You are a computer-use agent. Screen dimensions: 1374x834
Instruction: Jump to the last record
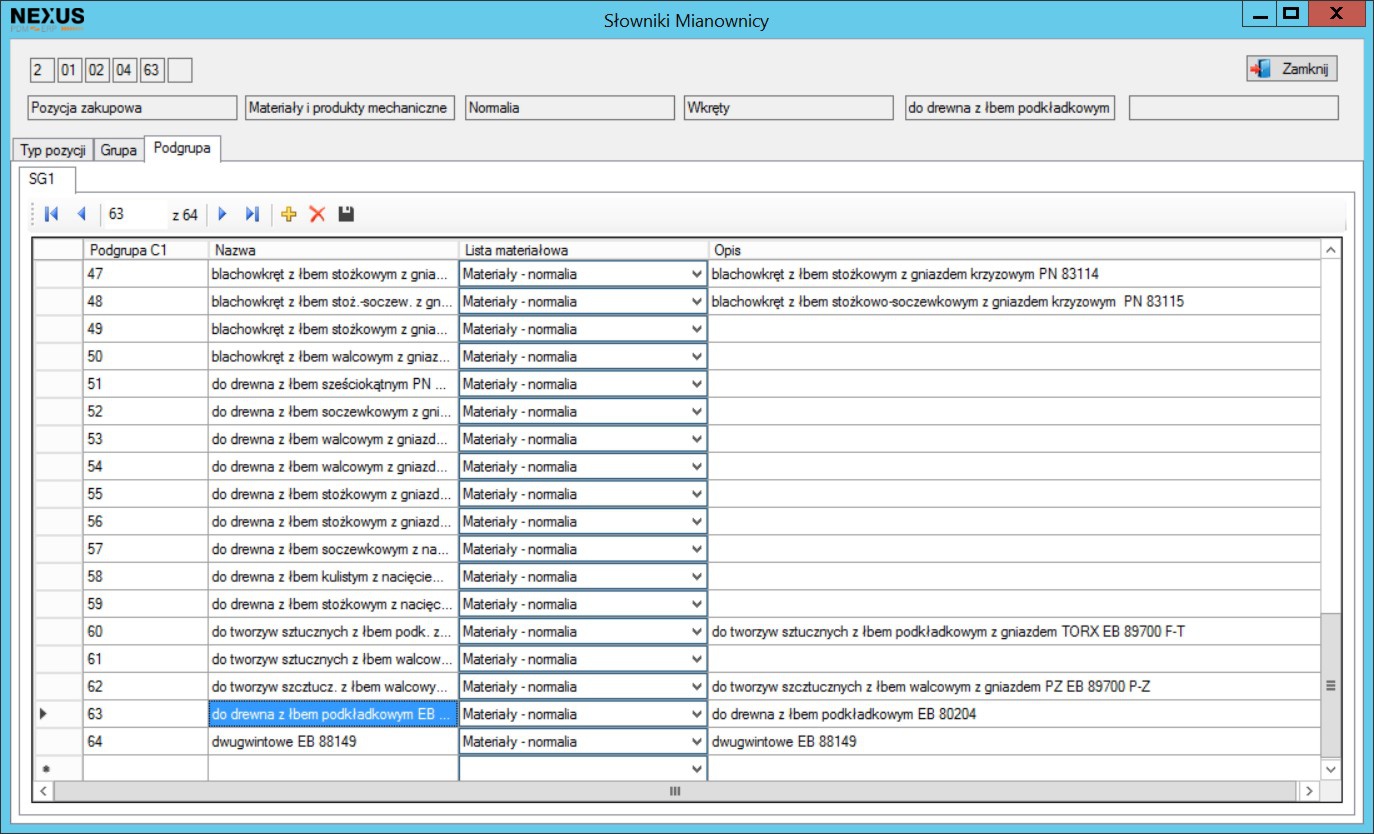[252, 214]
